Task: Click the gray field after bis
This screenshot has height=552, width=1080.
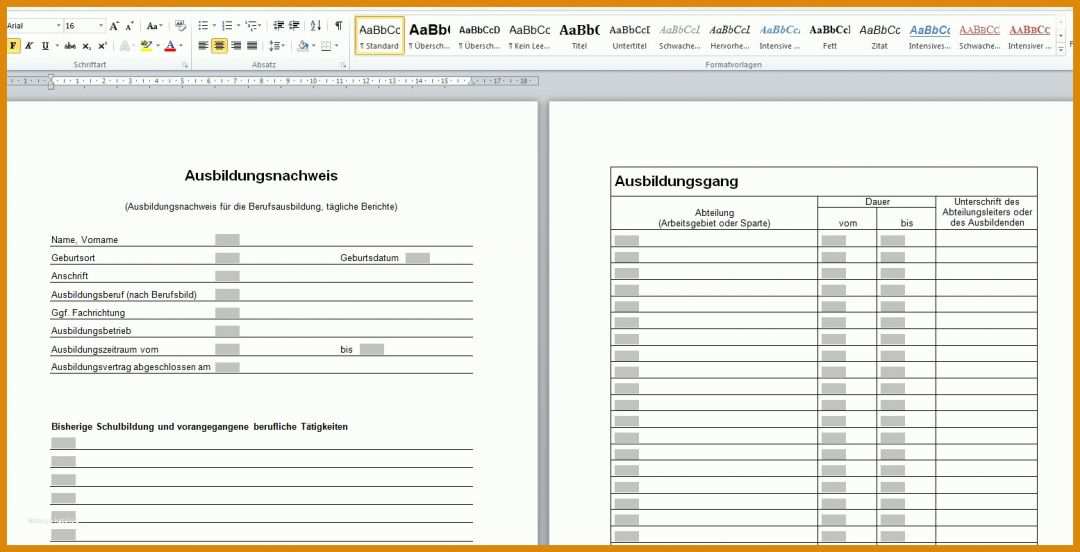Action: coord(372,349)
